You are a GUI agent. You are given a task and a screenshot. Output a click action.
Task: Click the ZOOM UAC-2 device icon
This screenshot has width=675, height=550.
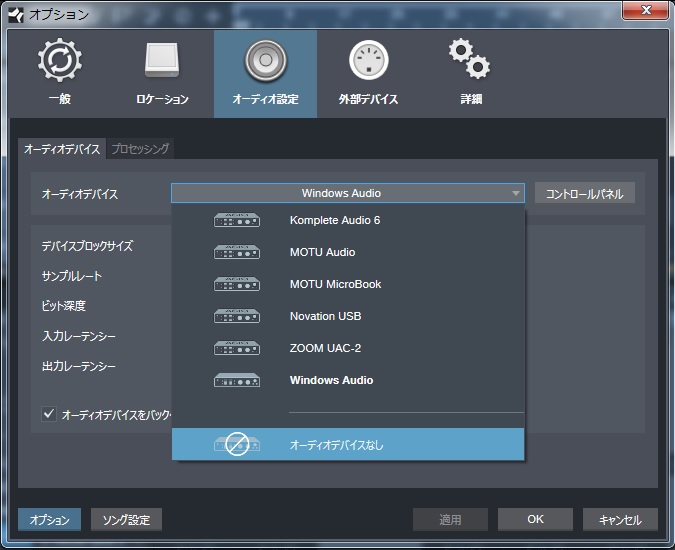237,348
